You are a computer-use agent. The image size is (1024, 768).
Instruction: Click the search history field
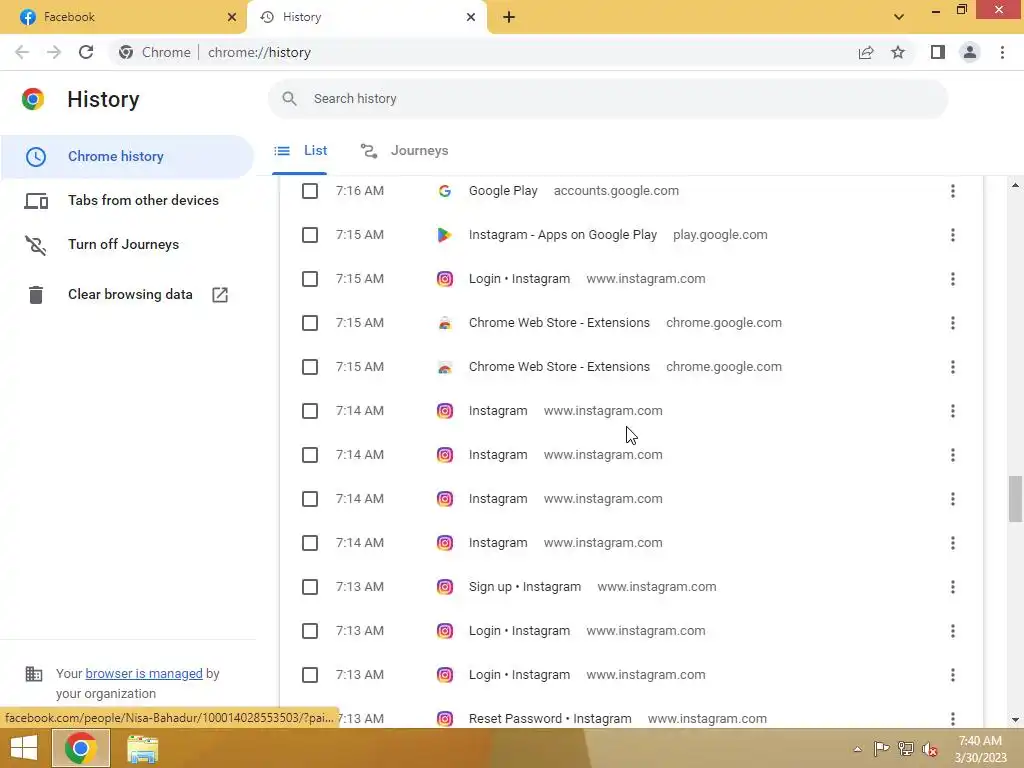click(607, 99)
